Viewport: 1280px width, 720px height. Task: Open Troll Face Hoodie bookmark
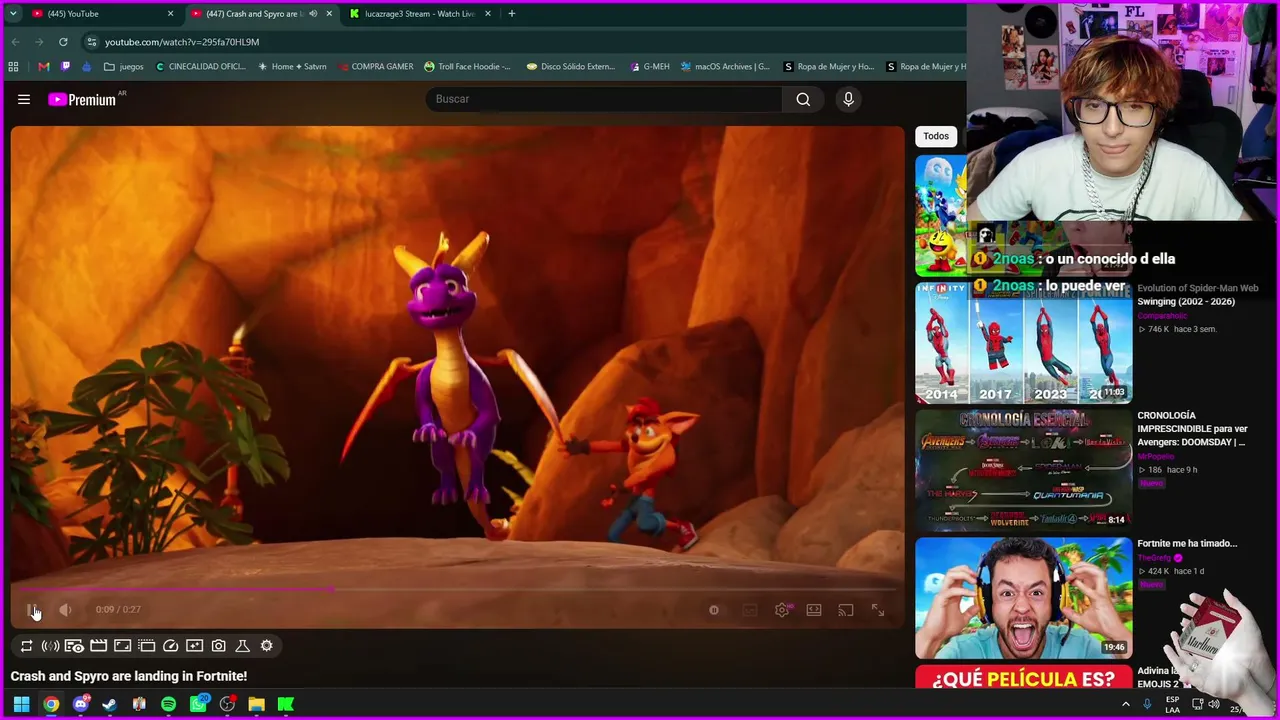point(467,67)
